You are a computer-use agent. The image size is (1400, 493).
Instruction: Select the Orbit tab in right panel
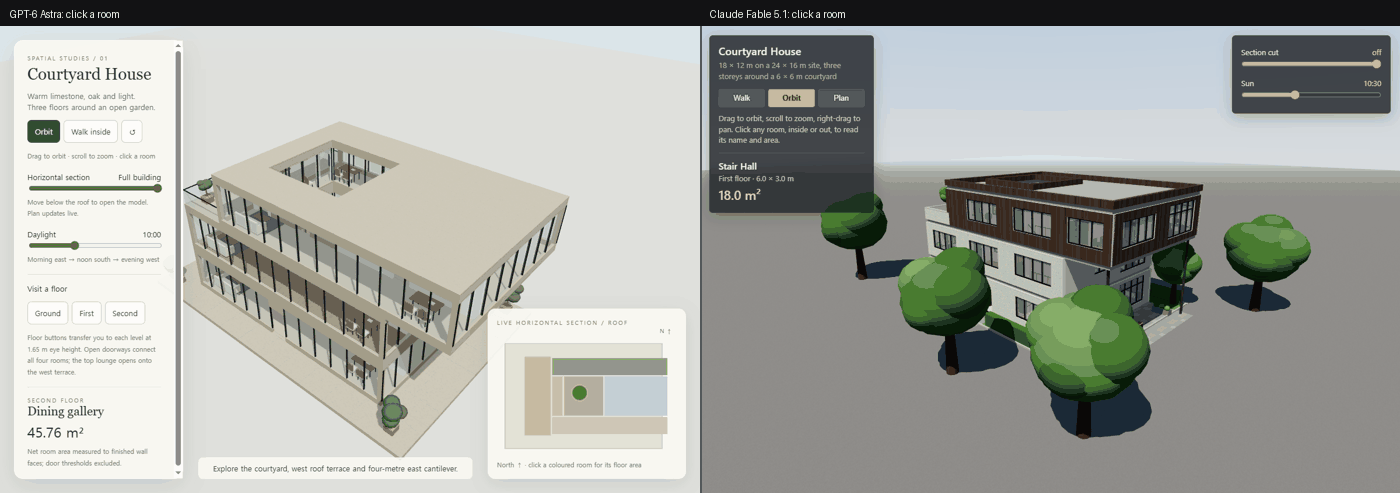tap(791, 98)
